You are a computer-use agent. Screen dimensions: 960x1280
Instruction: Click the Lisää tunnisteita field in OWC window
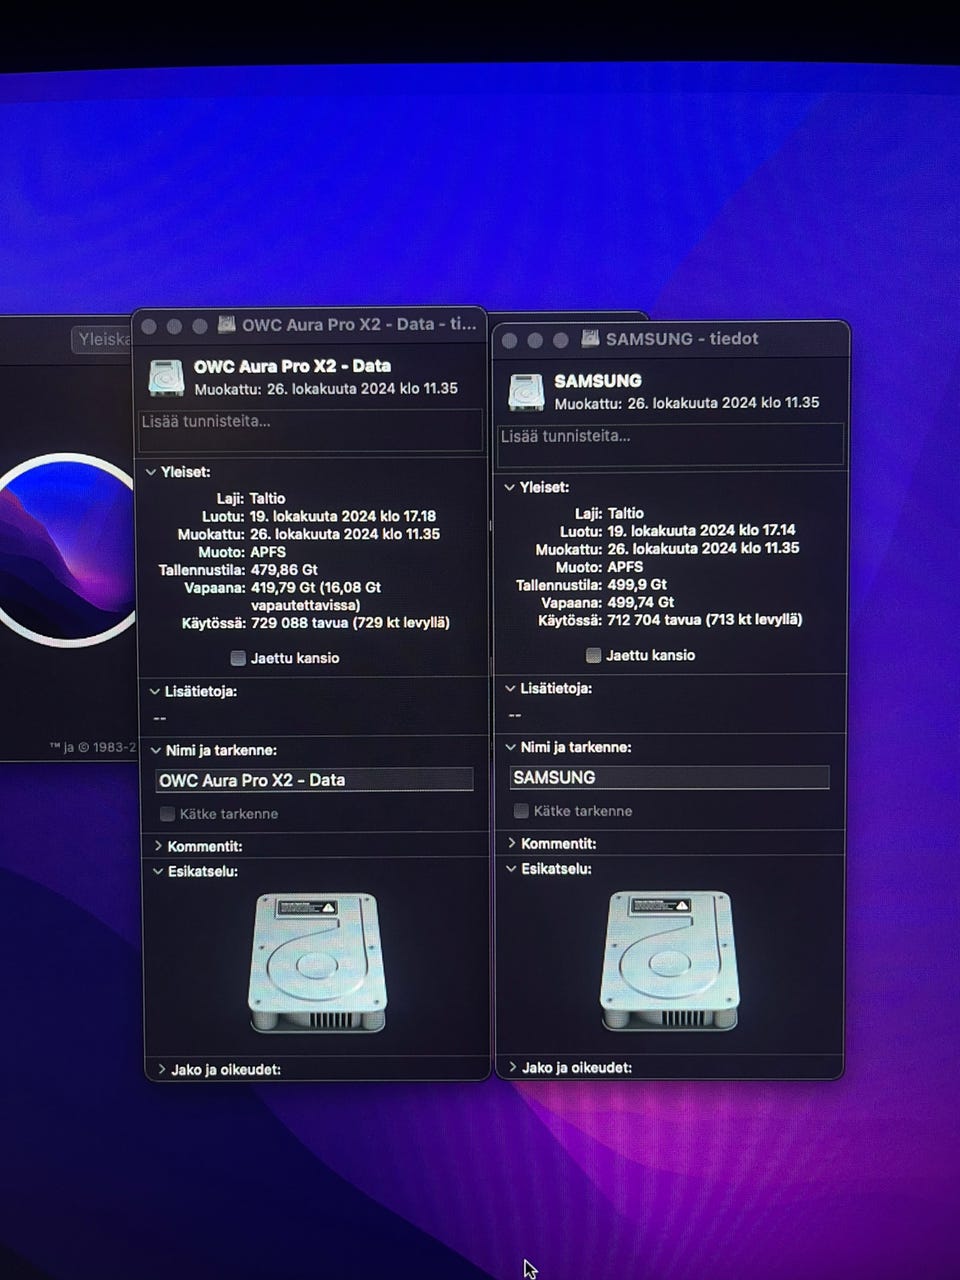[x=310, y=430]
